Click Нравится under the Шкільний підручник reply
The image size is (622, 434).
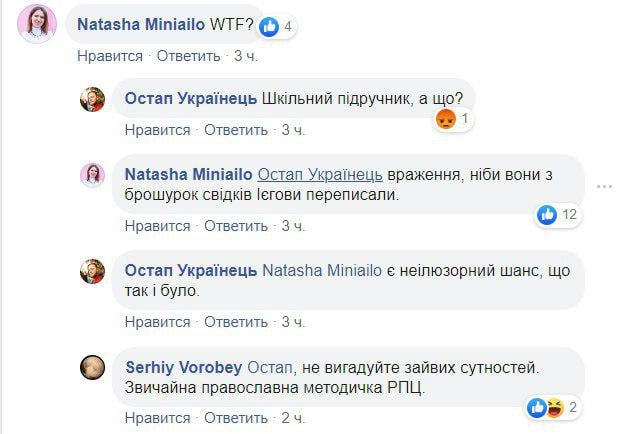(157, 130)
